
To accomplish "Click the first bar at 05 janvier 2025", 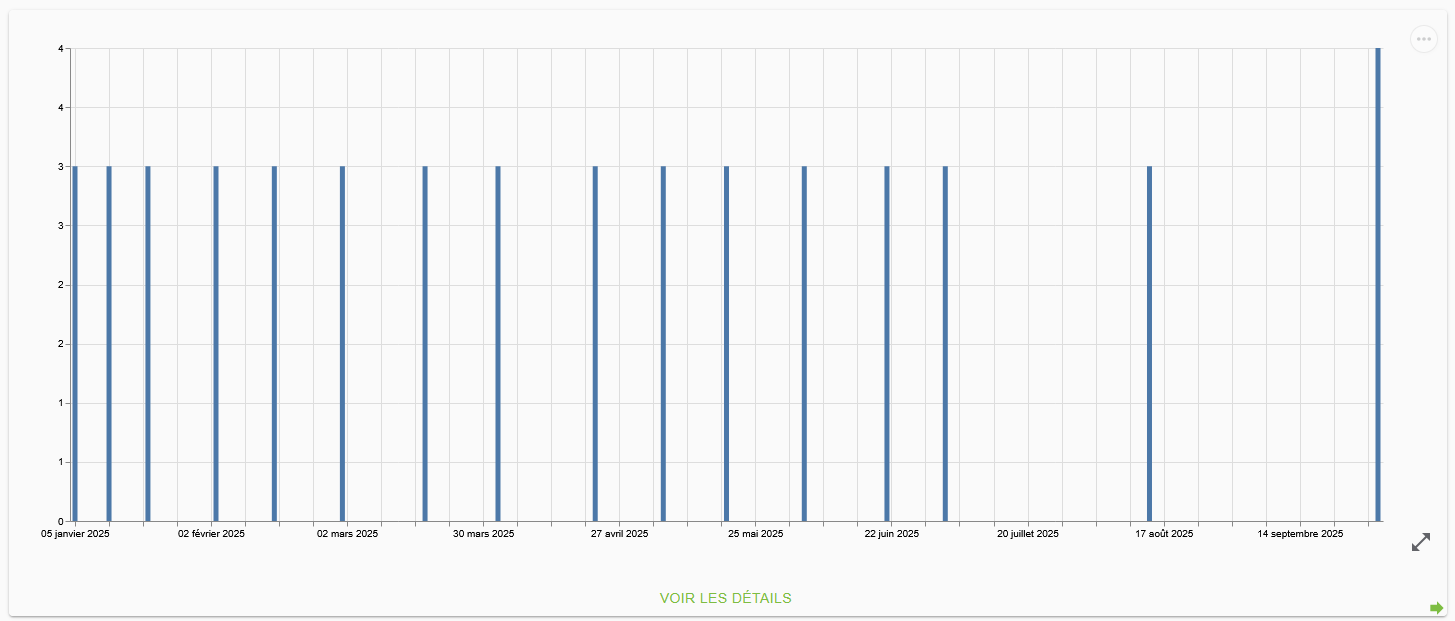I will 75,344.
